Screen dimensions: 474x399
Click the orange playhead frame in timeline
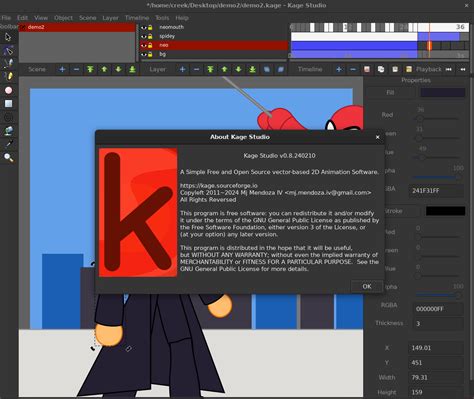pyautogui.click(x=429, y=45)
